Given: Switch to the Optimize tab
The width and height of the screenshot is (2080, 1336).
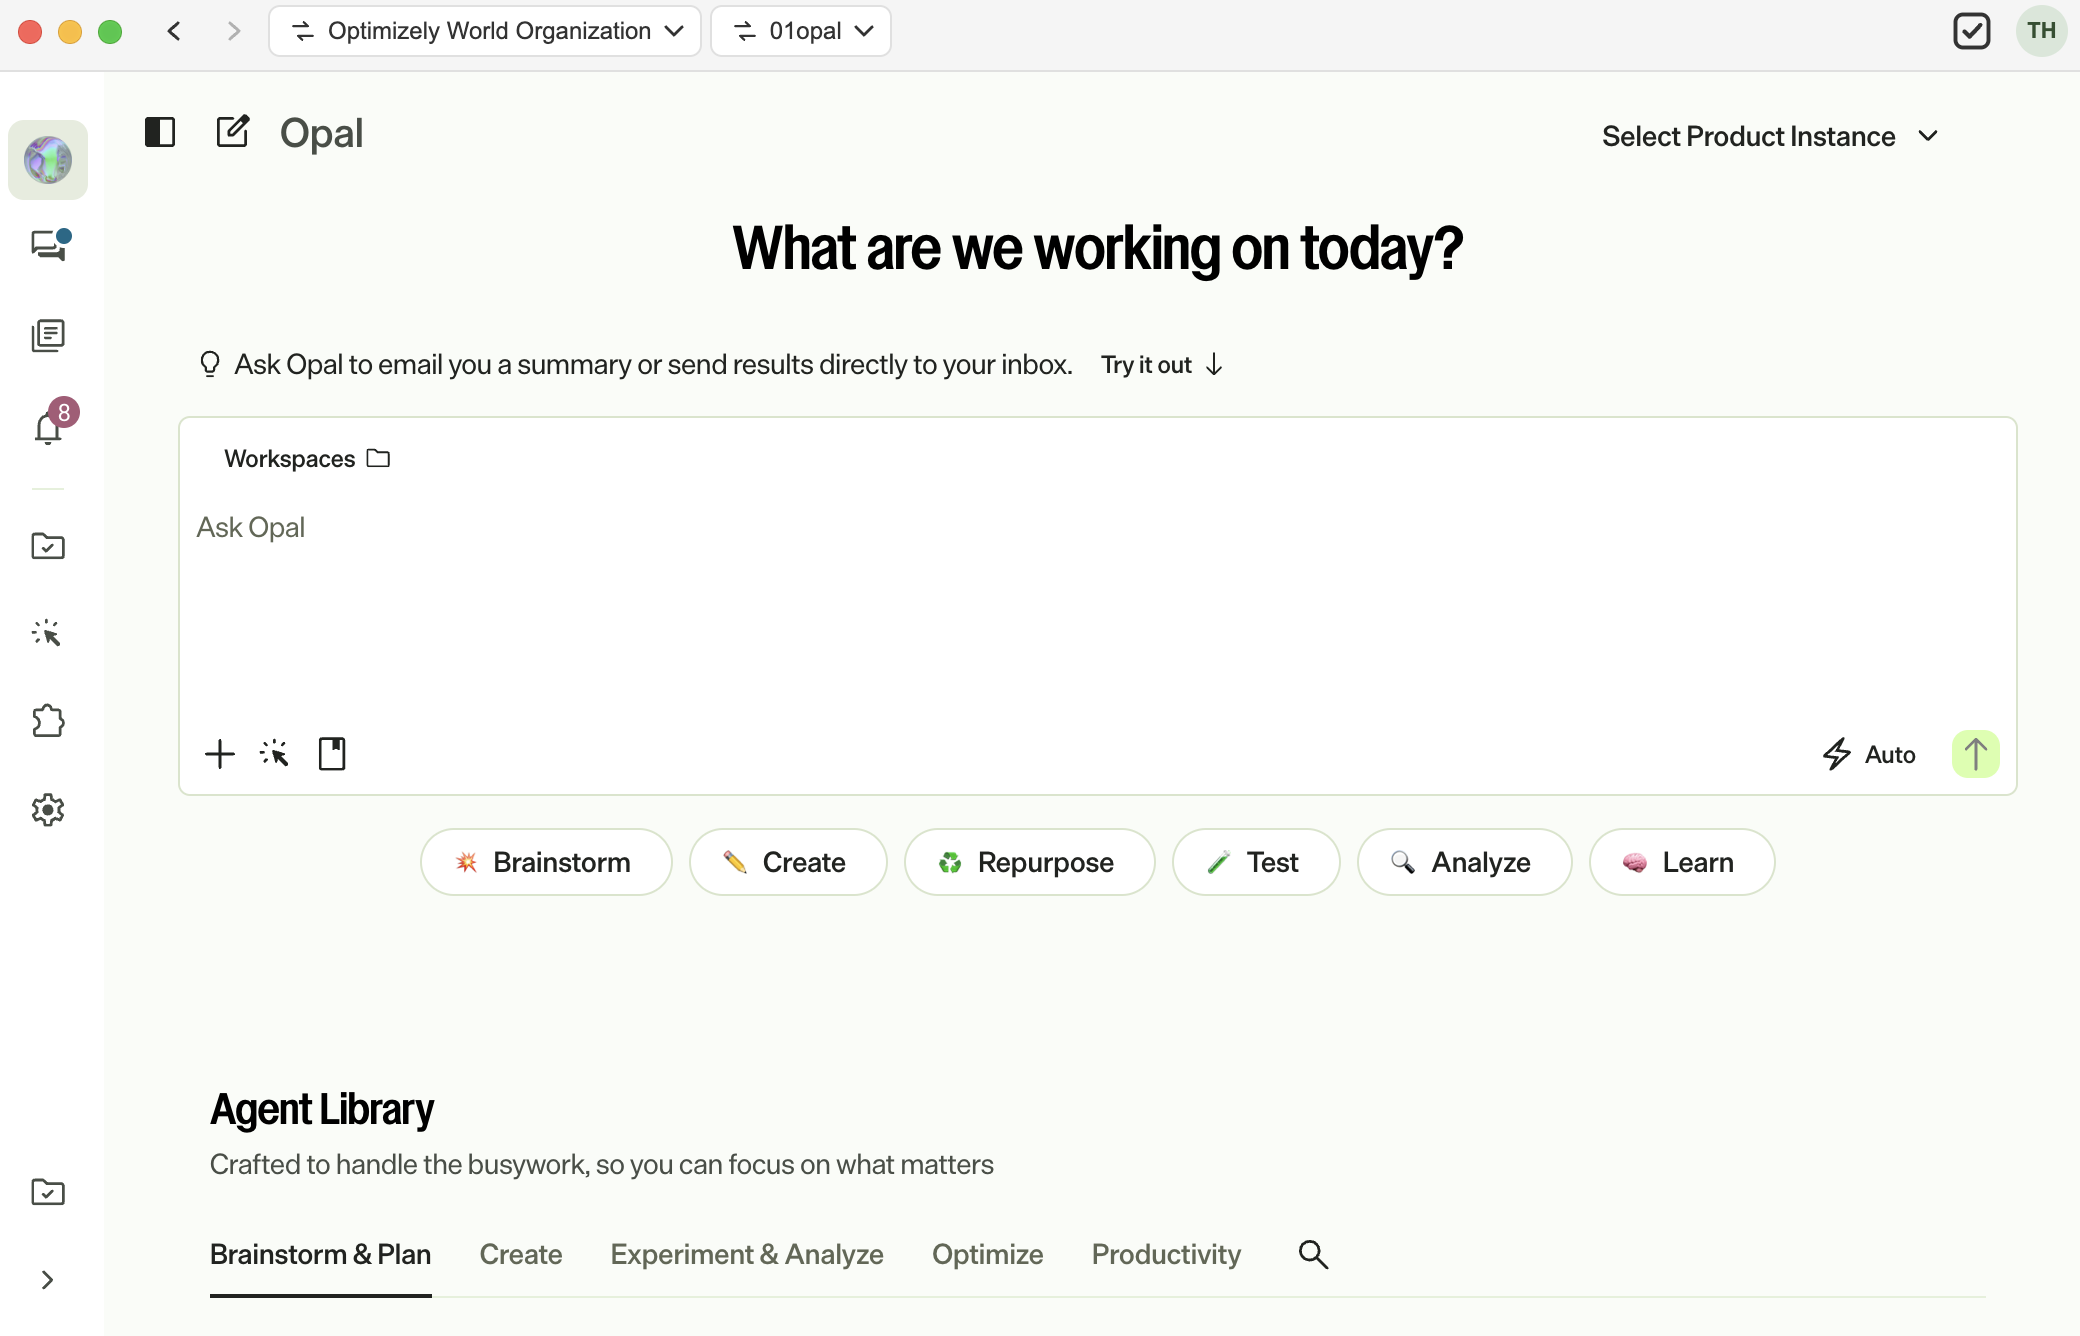Looking at the screenshot, I should (988, 1254).
